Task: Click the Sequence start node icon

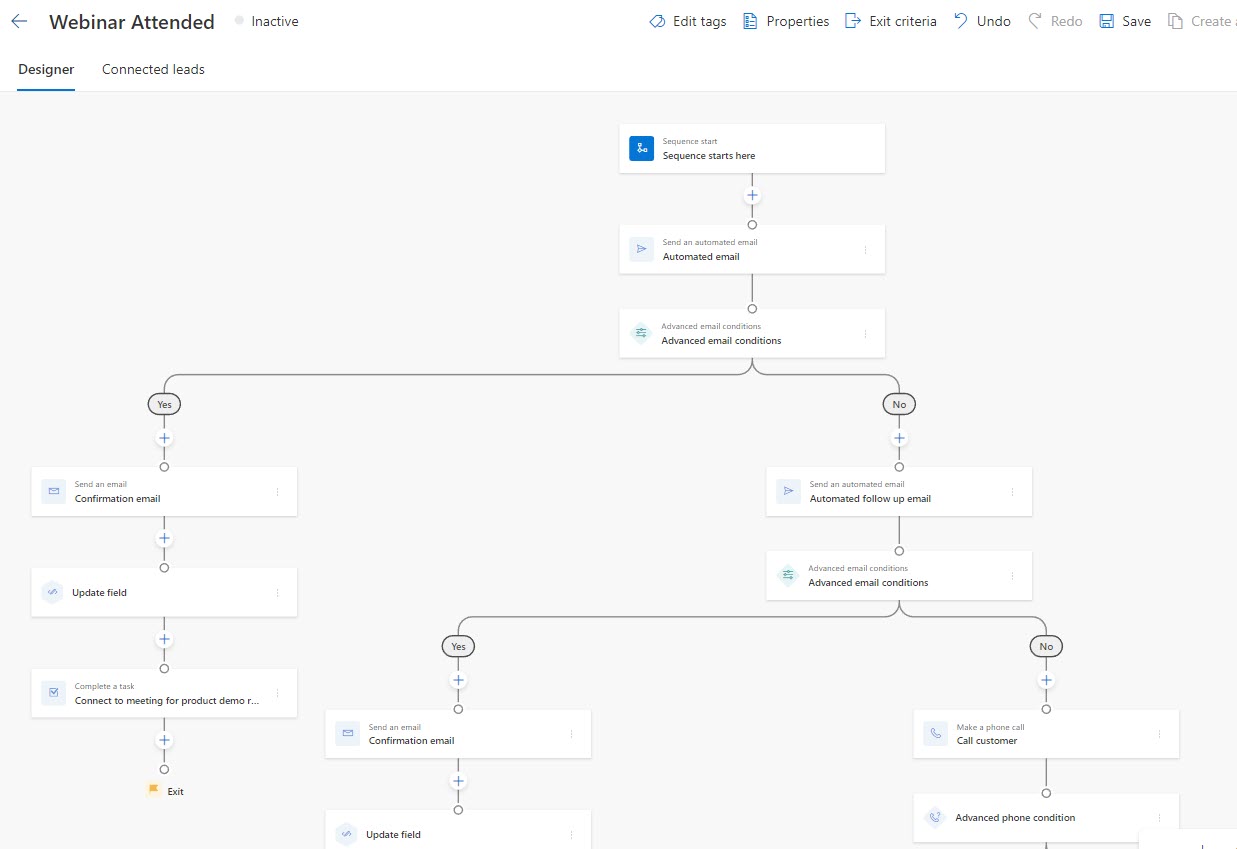Action: (x=641, y=148)
